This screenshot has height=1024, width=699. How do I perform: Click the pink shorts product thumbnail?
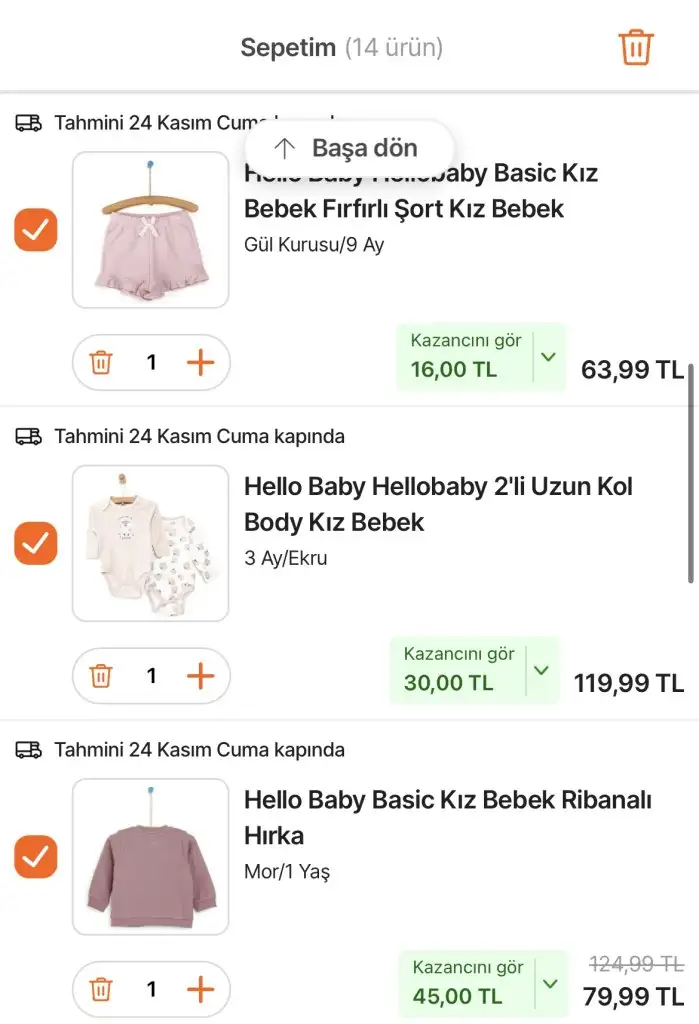[x=151, y=230]
